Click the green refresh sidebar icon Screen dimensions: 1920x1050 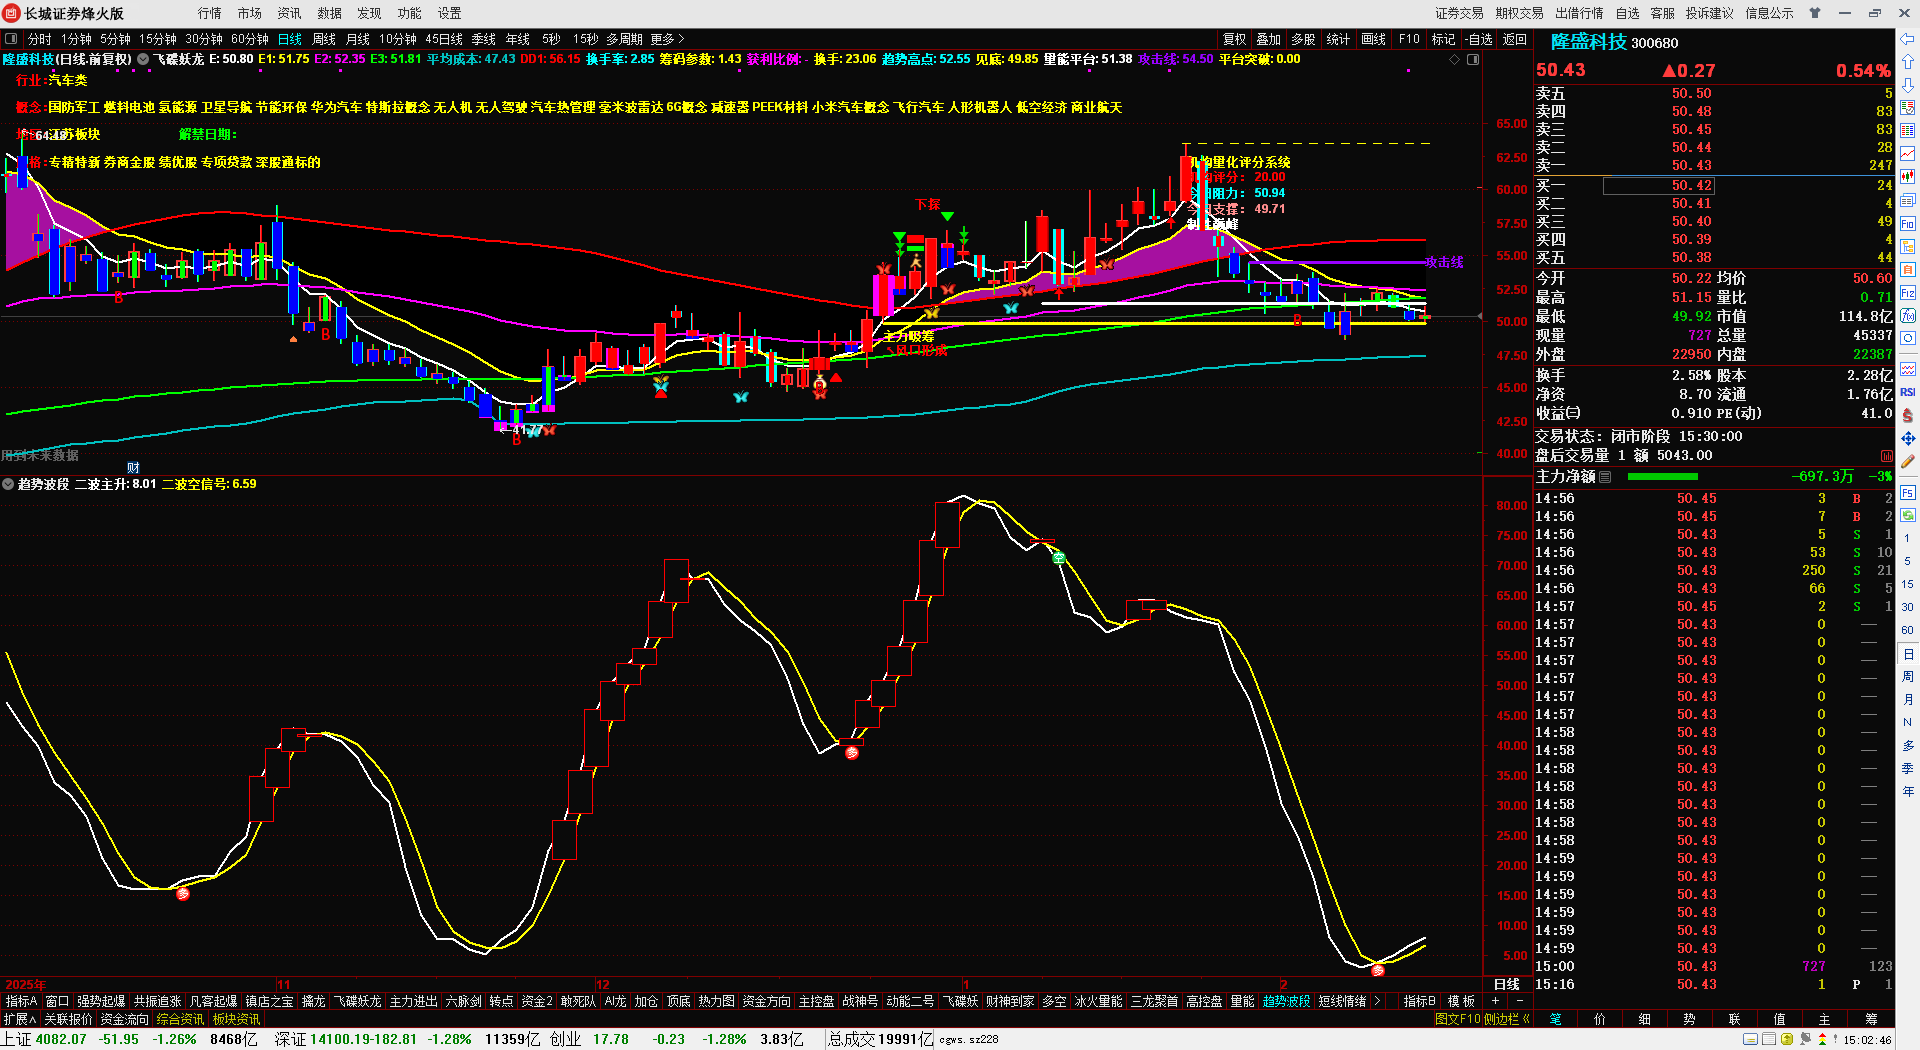[x=1908, y=516]
